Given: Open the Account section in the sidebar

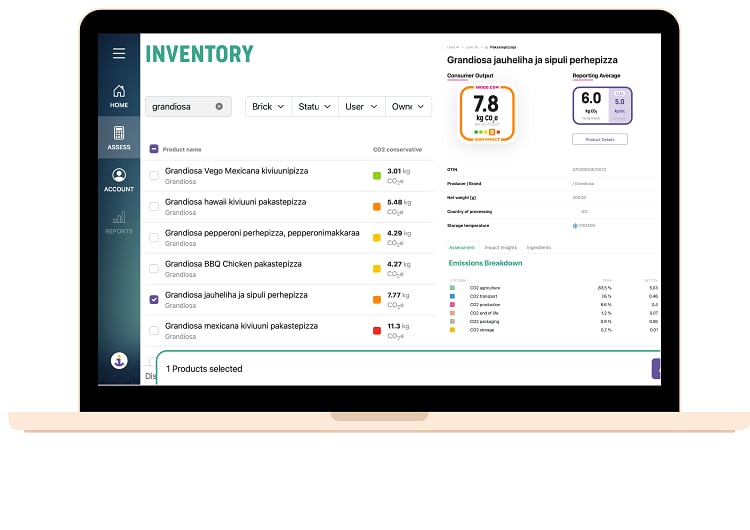Looking at the screenshot, I should coord(119,179).
